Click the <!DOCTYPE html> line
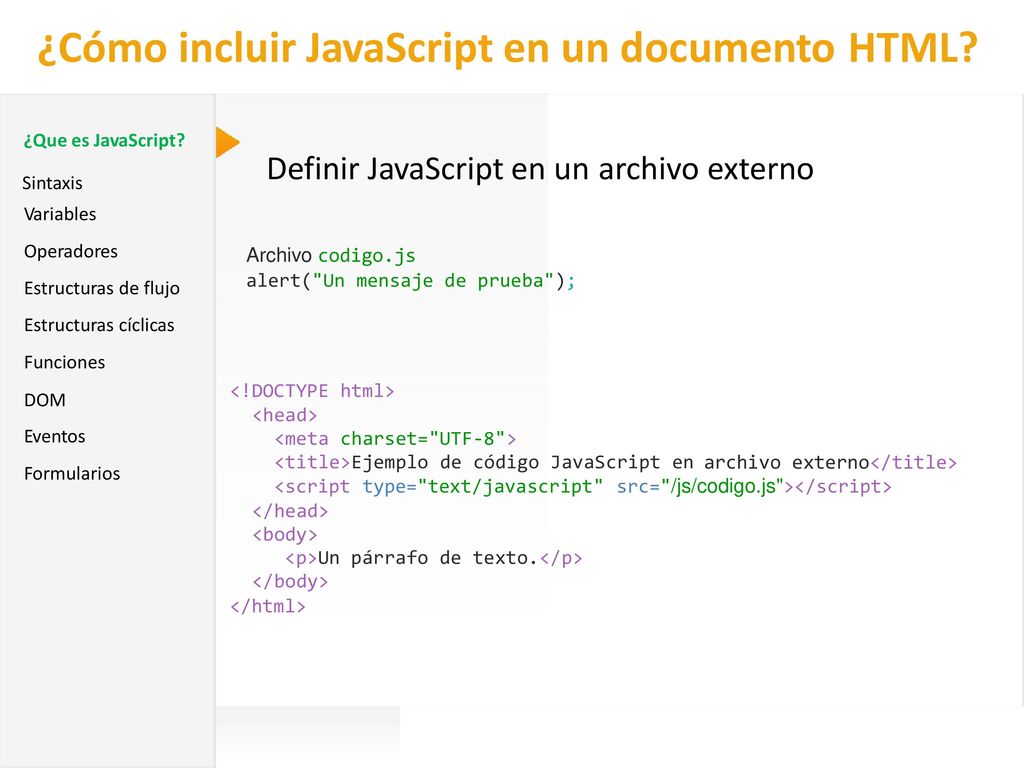The height and width of the screenshot is (768, 1024). (312, 391)
